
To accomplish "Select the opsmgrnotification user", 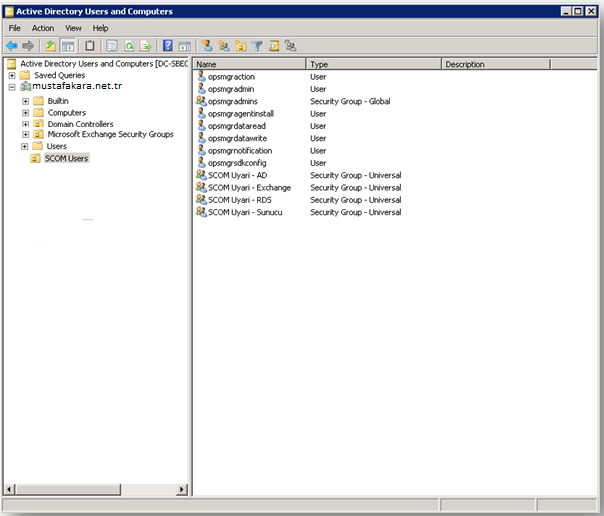I will point(240,151).
